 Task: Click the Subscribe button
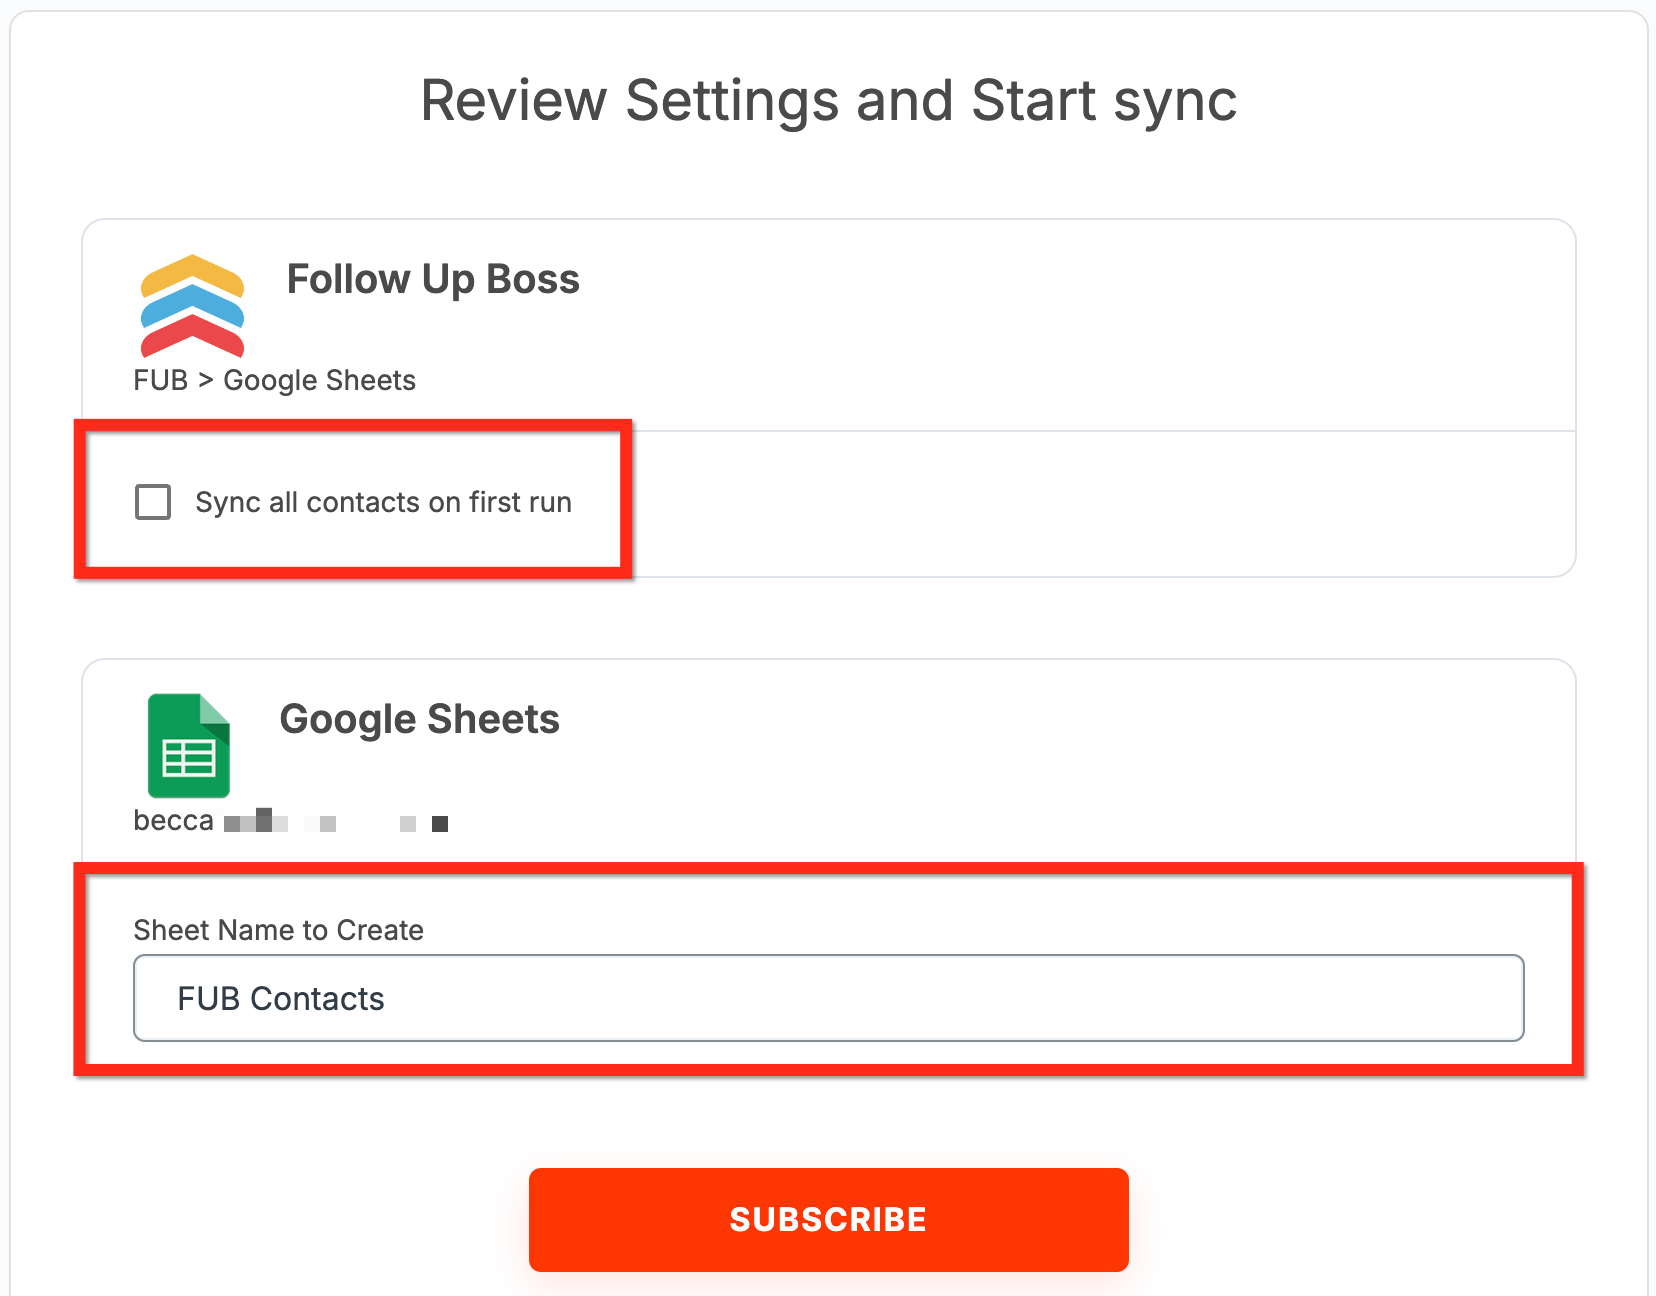[x=828, y=1220]
